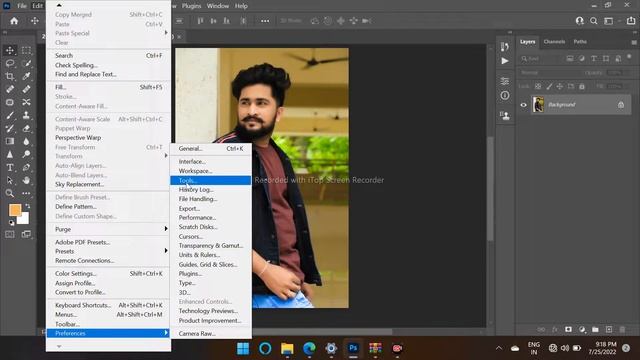This screenshot has height=360, width=640.
Task: Select the Rectangular Marquee tool
Action: click(26, 50)
